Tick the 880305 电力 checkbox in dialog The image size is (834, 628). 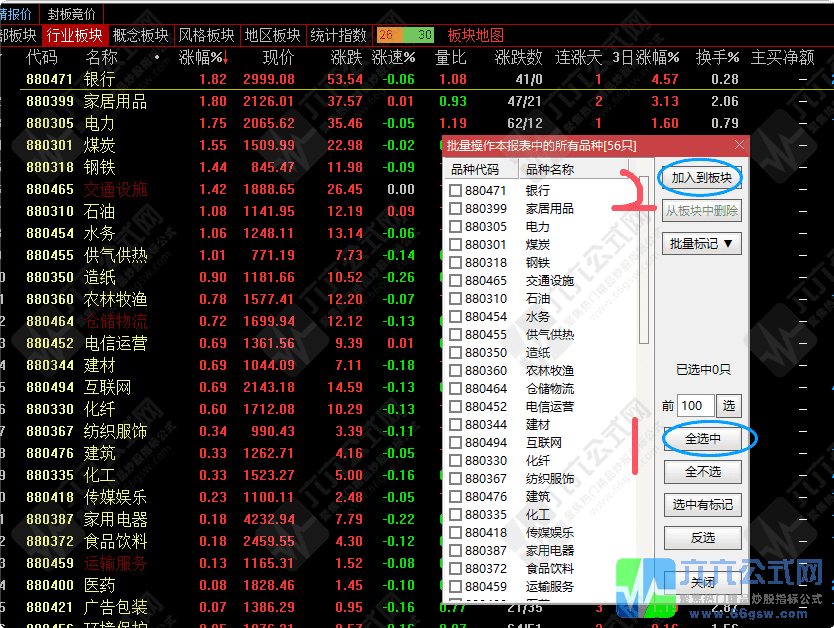[x=456, y=227]
